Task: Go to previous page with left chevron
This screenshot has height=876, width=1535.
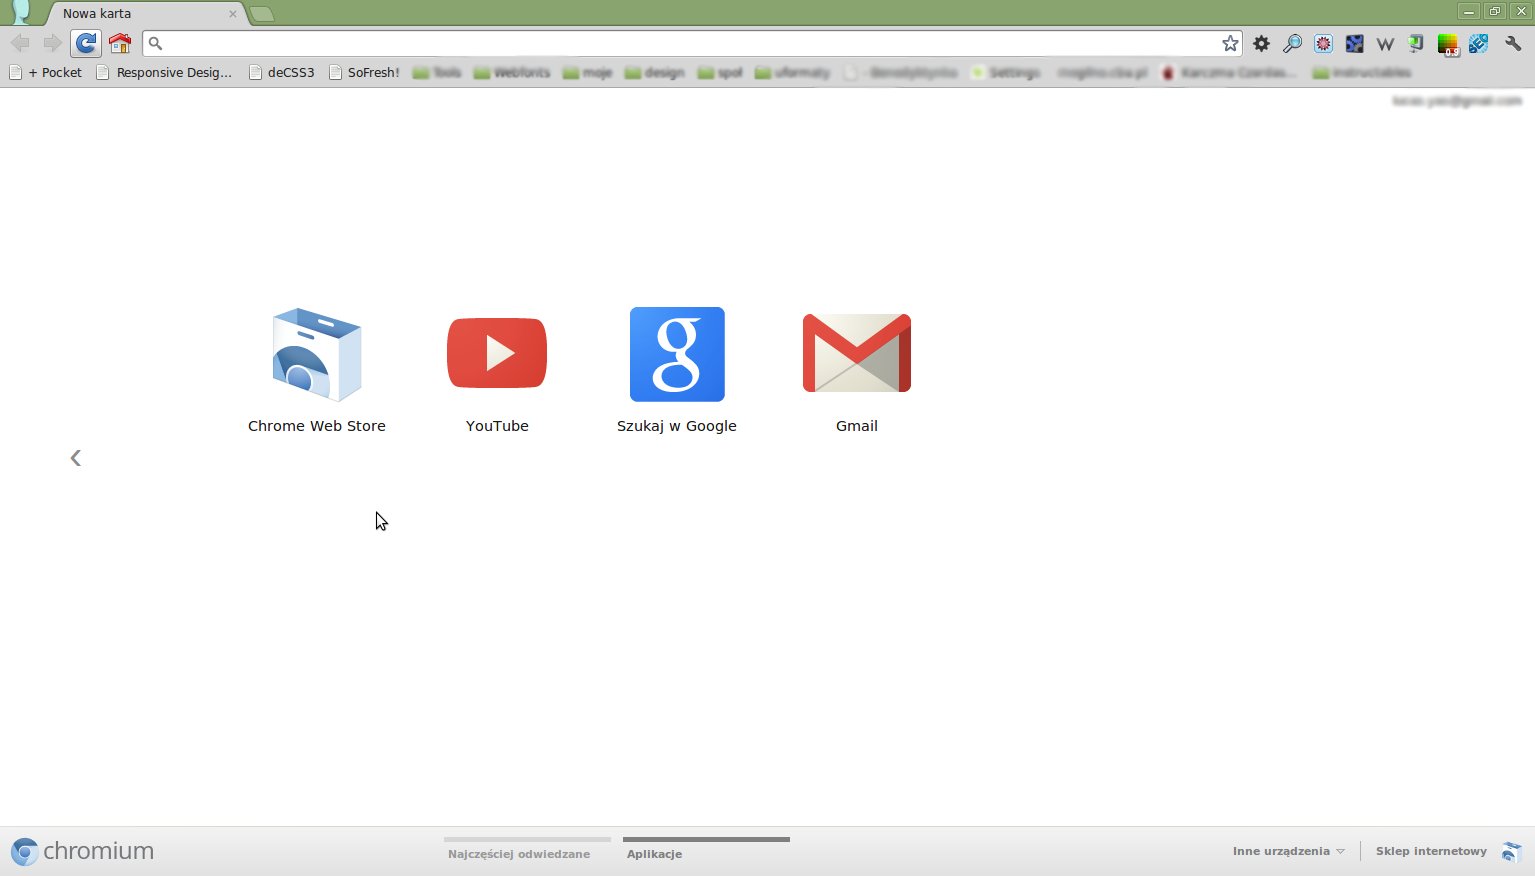Action: 75,458
